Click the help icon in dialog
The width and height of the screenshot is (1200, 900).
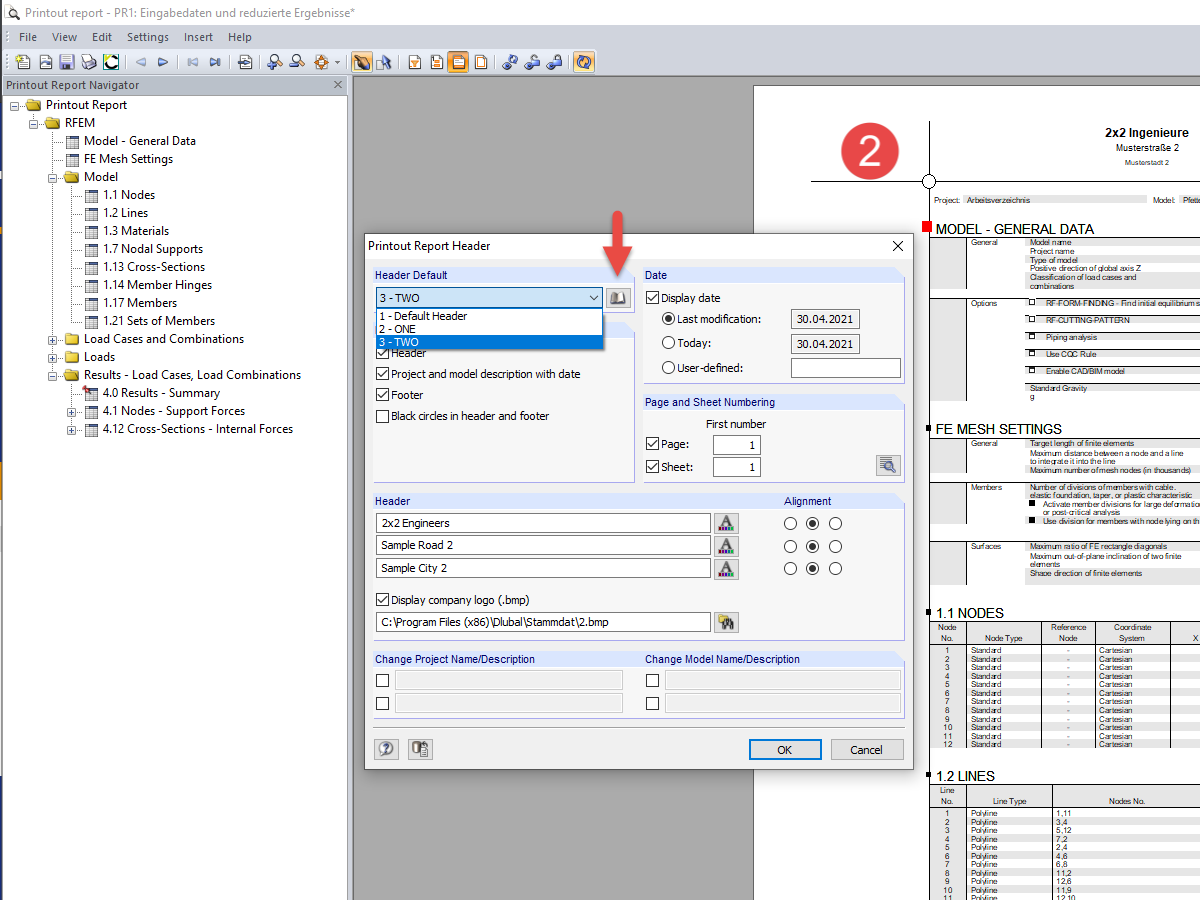(x=386, y=749)
